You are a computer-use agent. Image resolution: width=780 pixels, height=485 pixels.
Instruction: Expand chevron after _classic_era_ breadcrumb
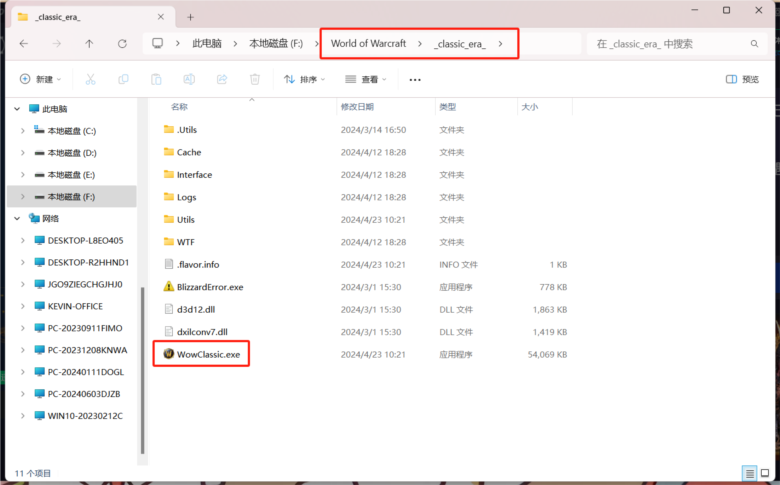point(500,44)
